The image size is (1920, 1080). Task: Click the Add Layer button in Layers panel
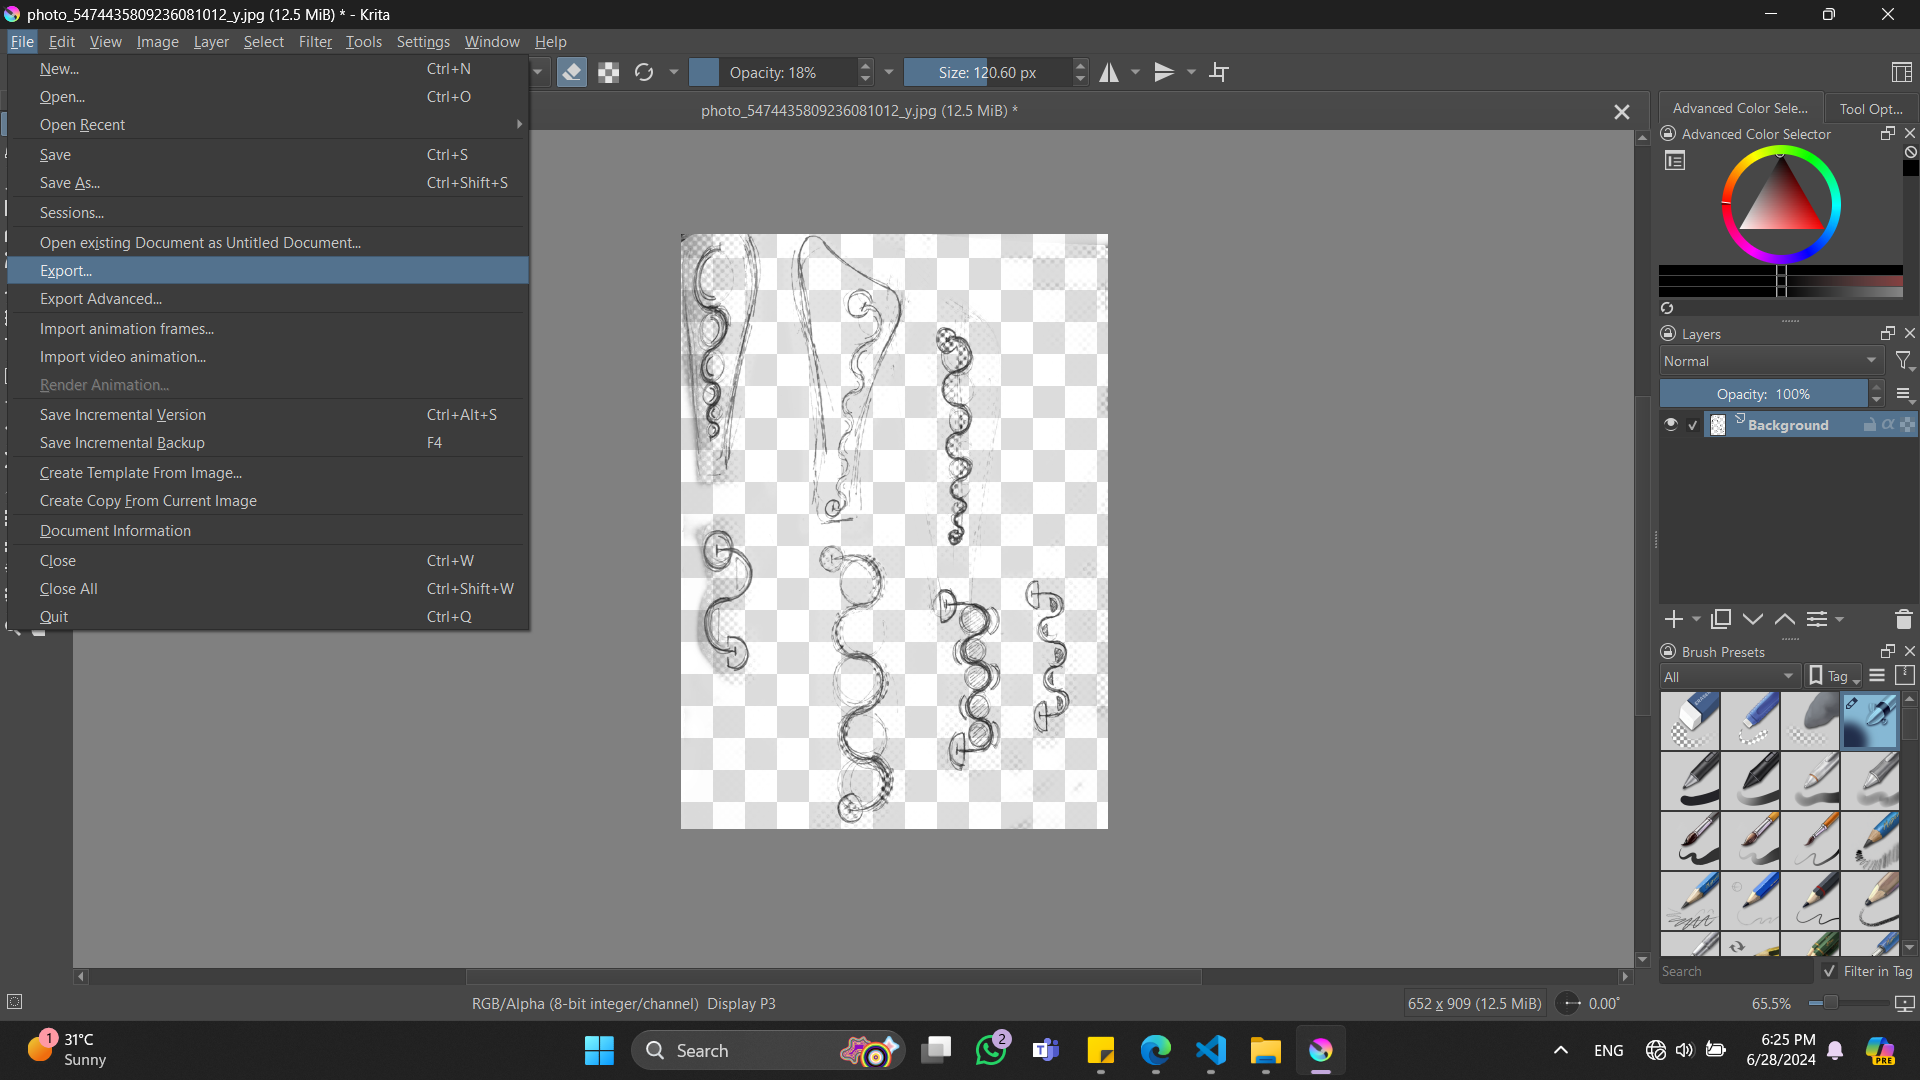(1673, 617)
